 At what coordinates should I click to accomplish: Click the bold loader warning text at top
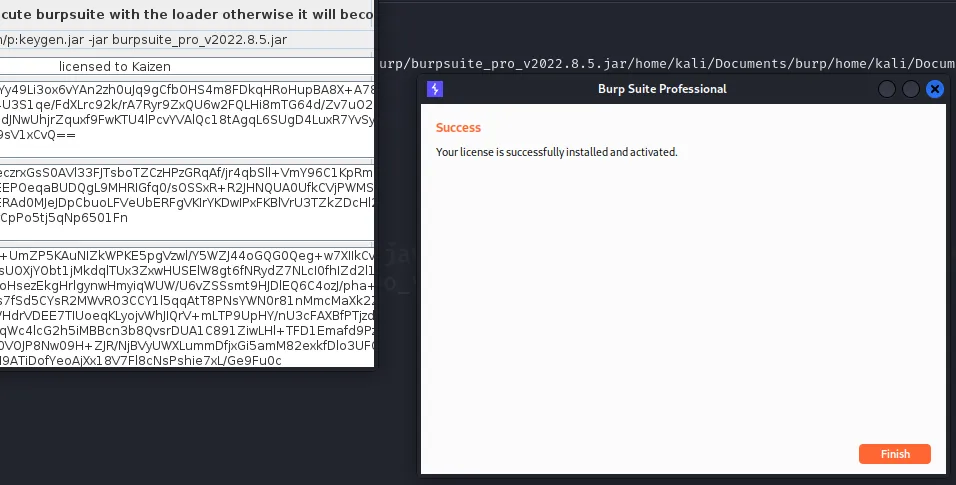(x=187, y=14)
